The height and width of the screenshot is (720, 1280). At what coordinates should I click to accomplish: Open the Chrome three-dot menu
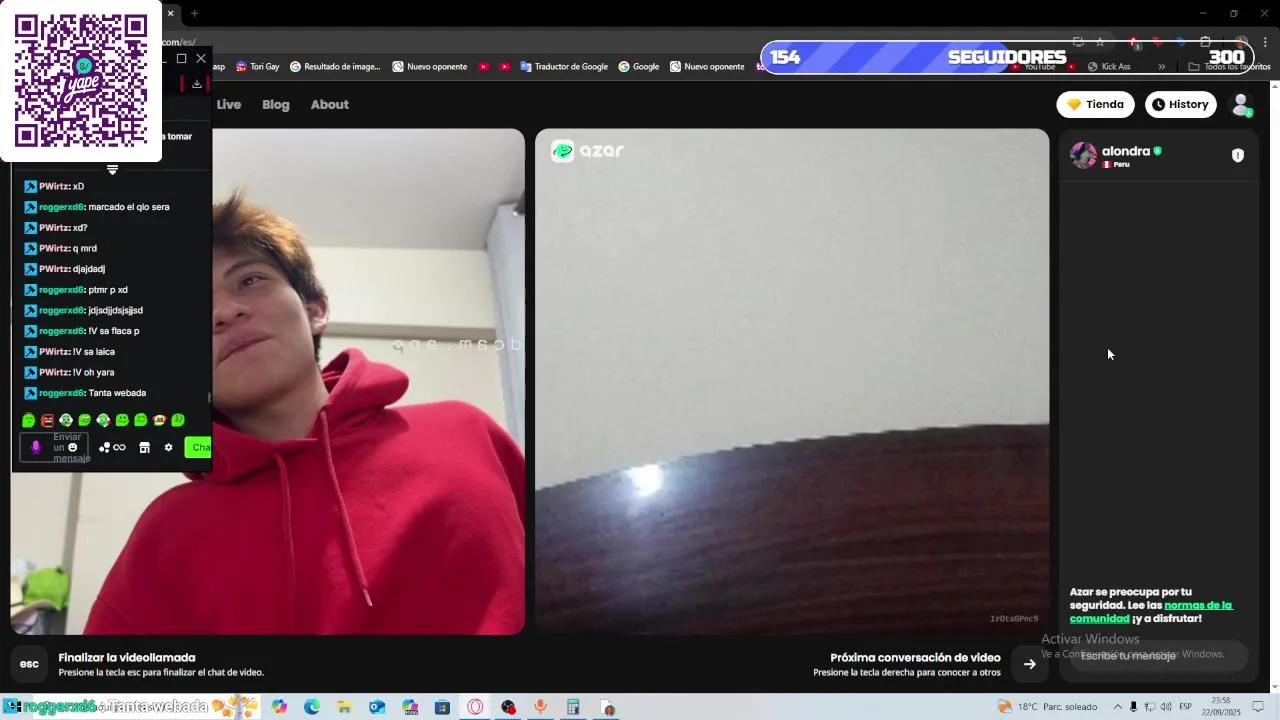point(1266,42)
